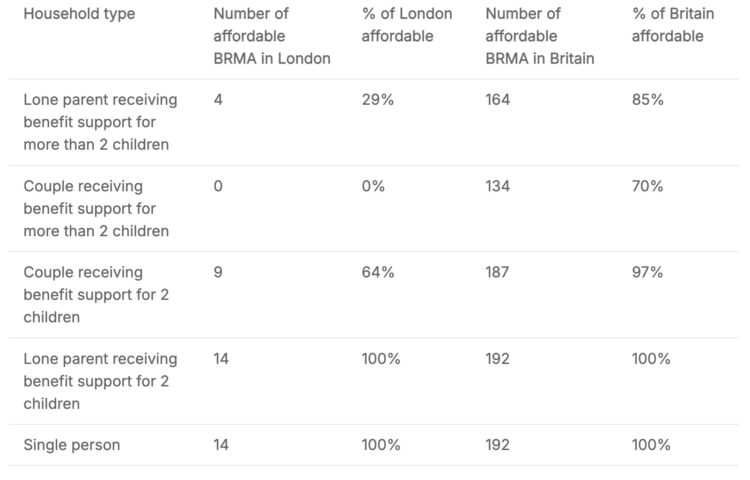
Task: Select the 97% Britain affordable cell
Action: 647,272
